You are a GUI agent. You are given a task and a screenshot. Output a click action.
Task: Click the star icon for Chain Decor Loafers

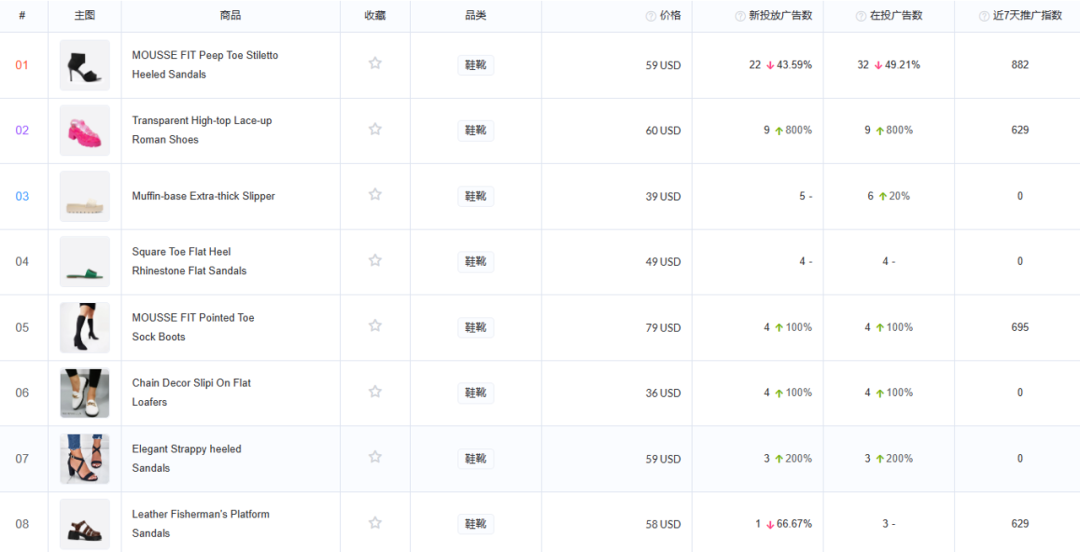pos(375,391)
